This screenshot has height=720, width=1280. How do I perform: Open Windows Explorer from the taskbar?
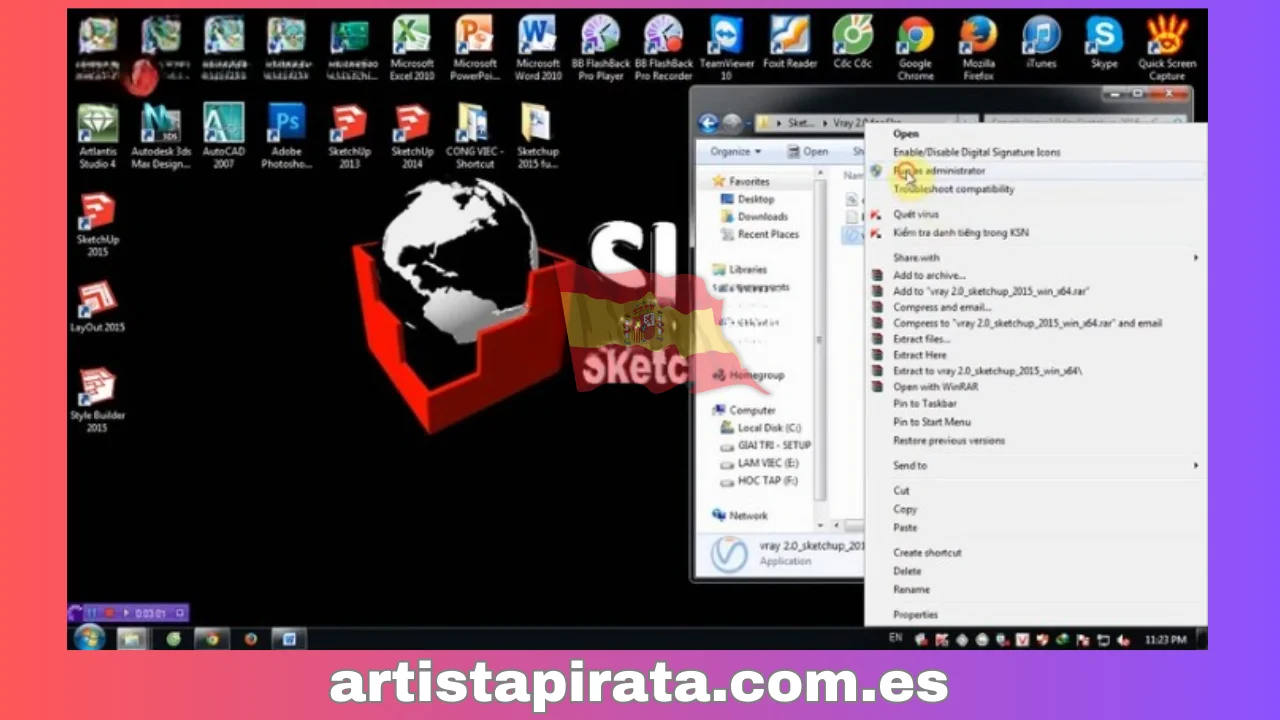point(132,638)
